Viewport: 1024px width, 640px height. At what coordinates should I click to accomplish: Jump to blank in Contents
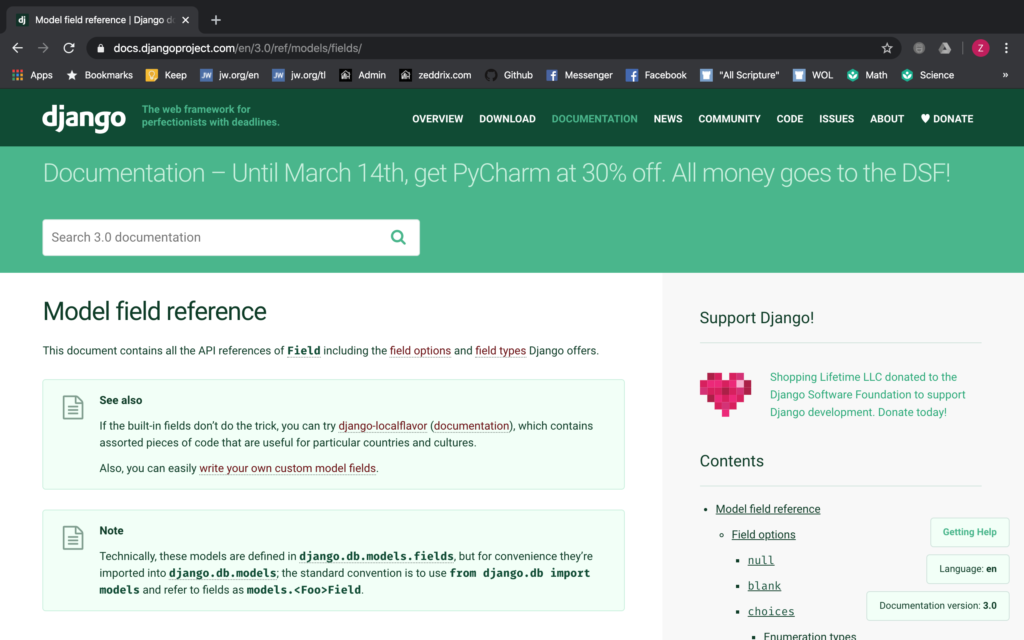(764, 586)
